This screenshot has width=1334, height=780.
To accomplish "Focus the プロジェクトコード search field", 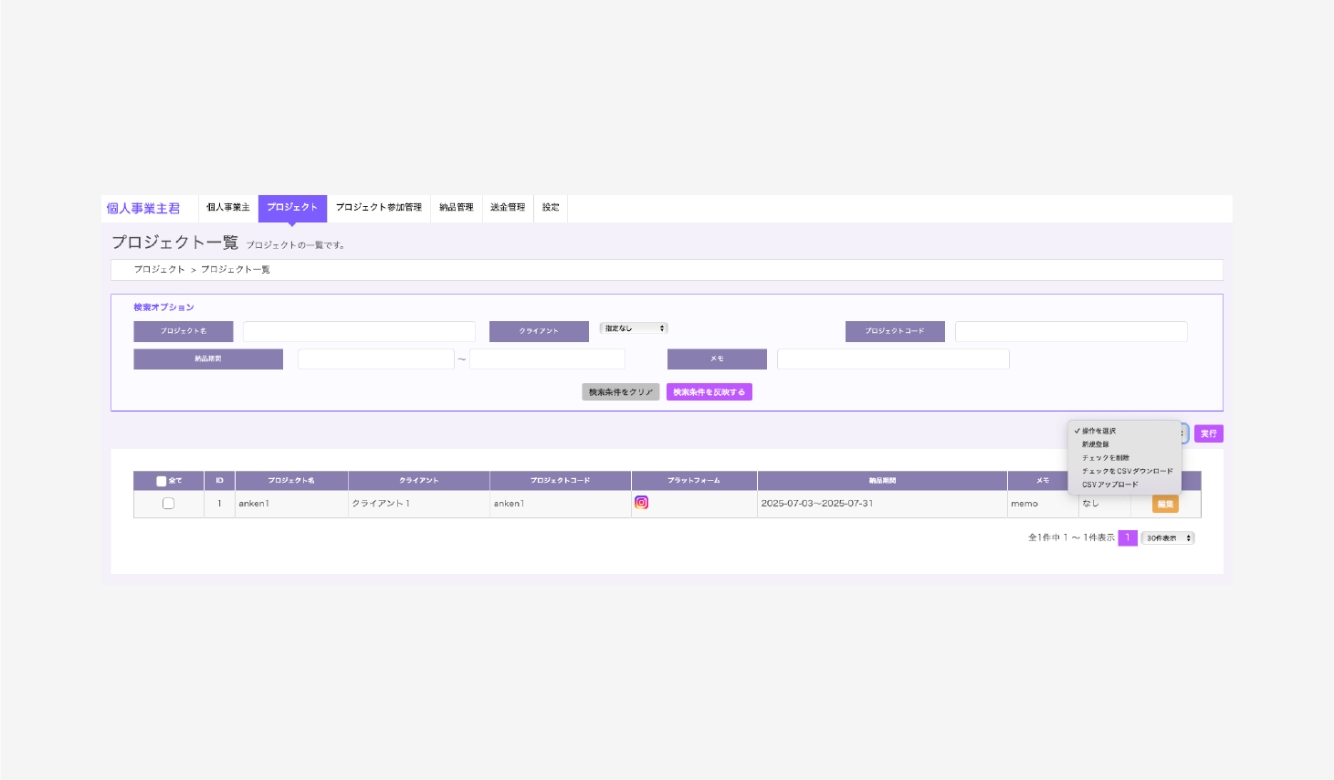I will coord(1071,332).
